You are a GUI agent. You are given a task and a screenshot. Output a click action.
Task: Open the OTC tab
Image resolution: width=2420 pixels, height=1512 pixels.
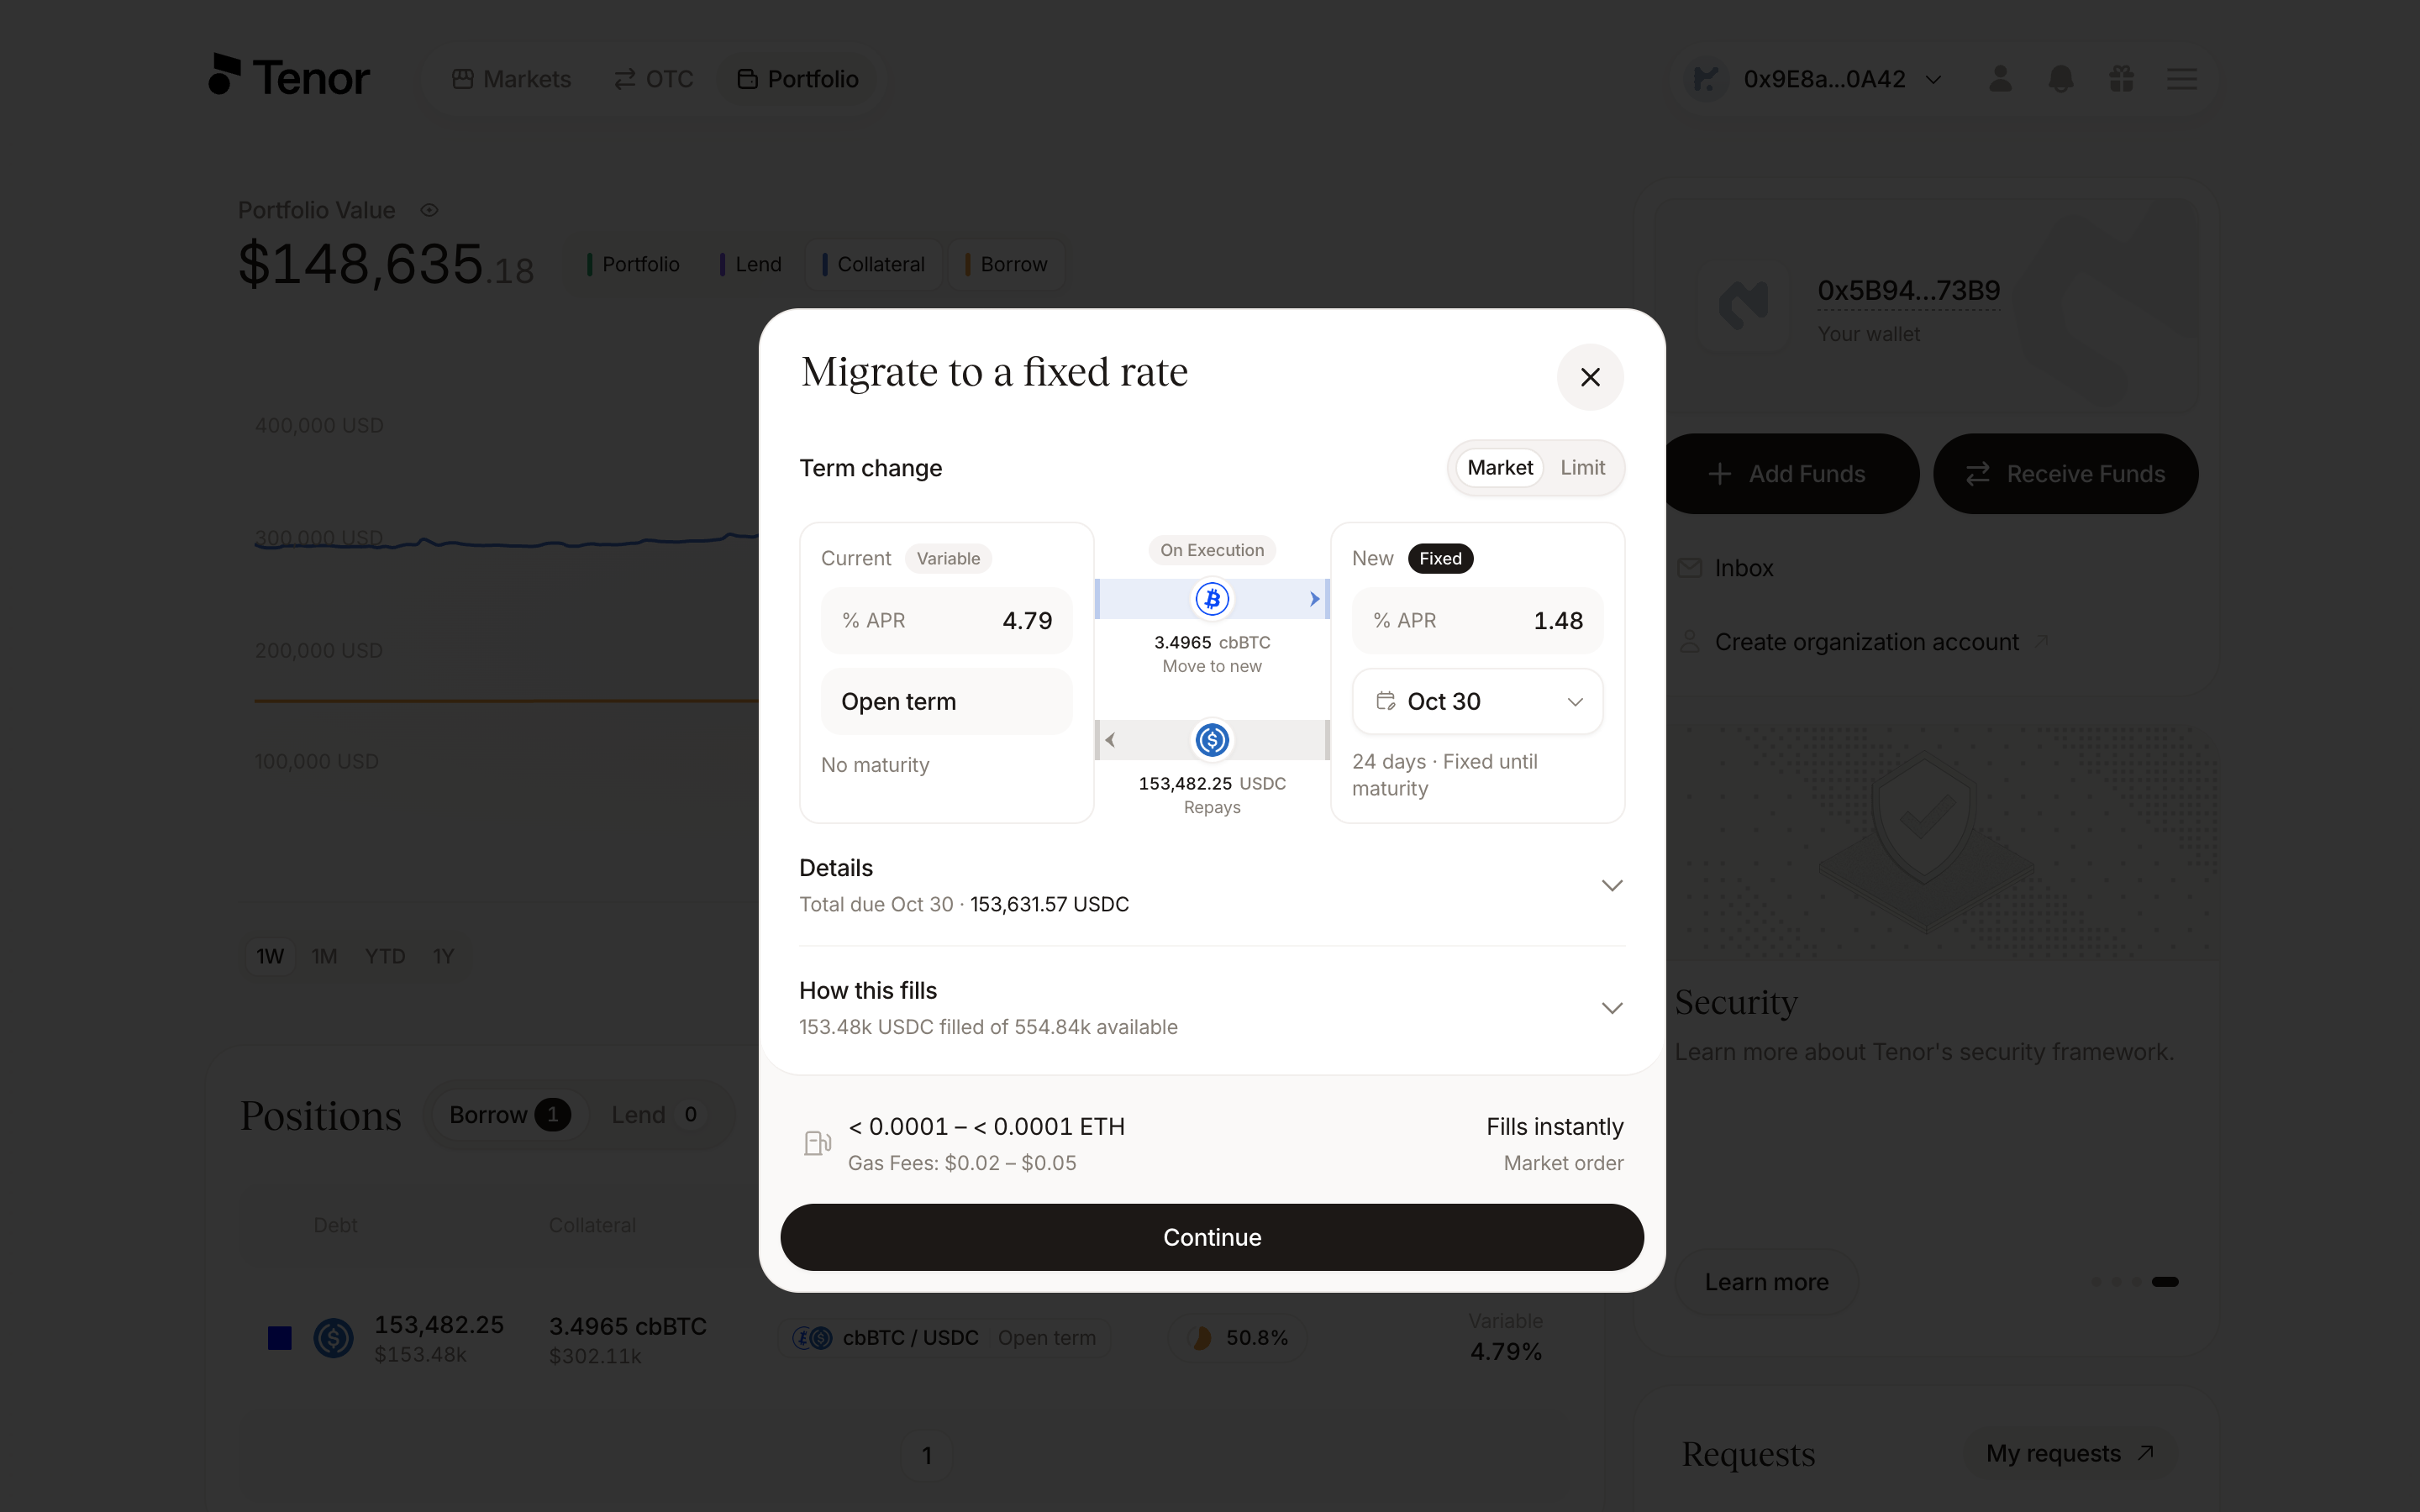(653, 79)
